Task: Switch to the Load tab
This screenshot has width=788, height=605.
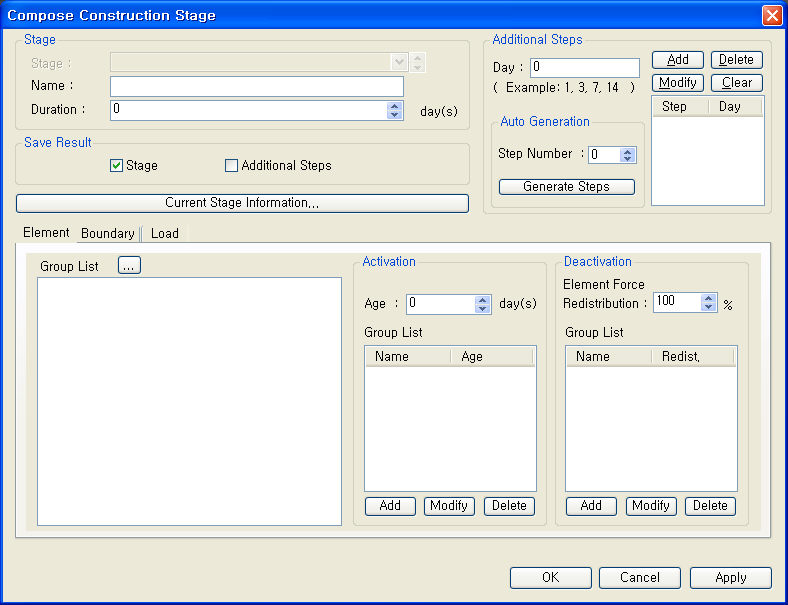Action: coord(165,234)
